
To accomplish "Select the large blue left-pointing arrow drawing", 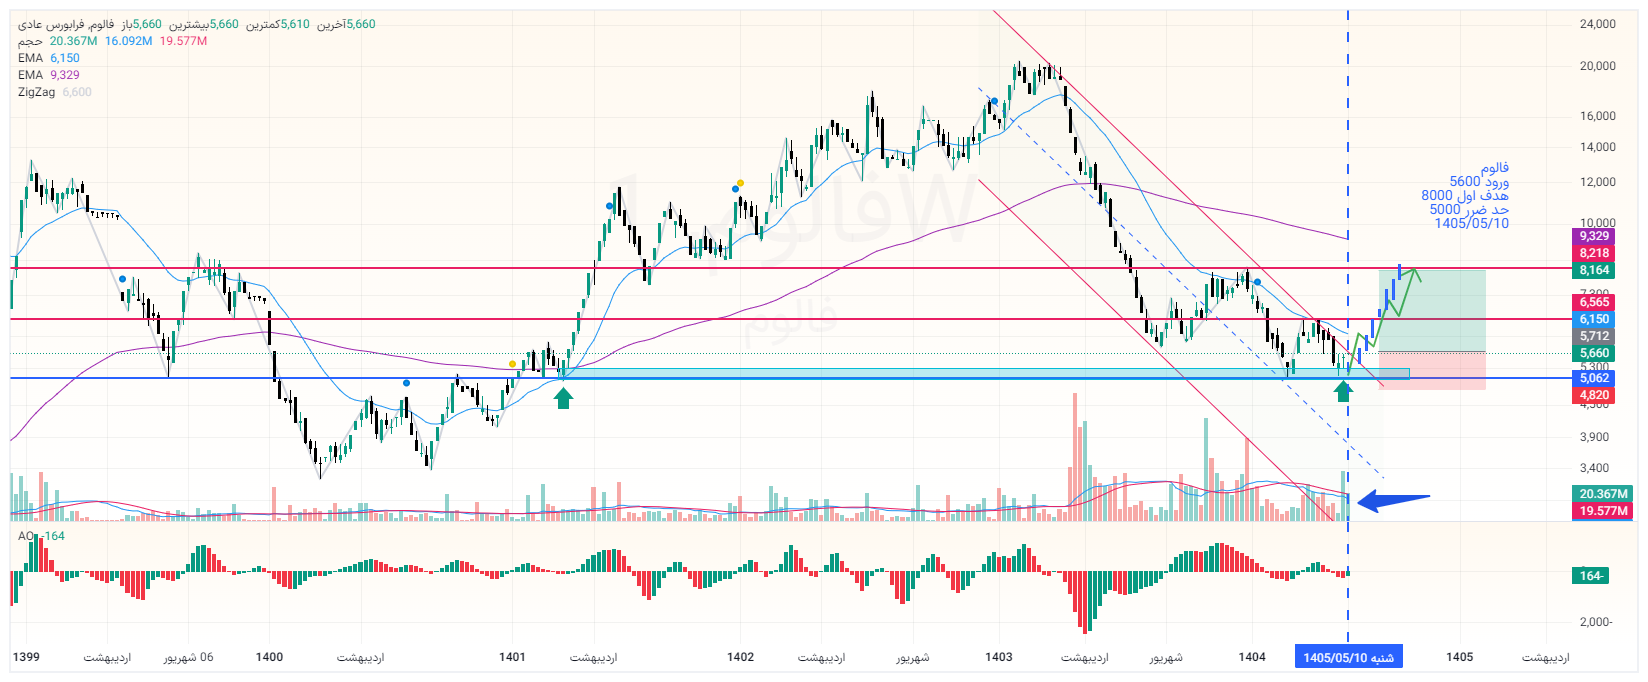I will pos(1393,500).
